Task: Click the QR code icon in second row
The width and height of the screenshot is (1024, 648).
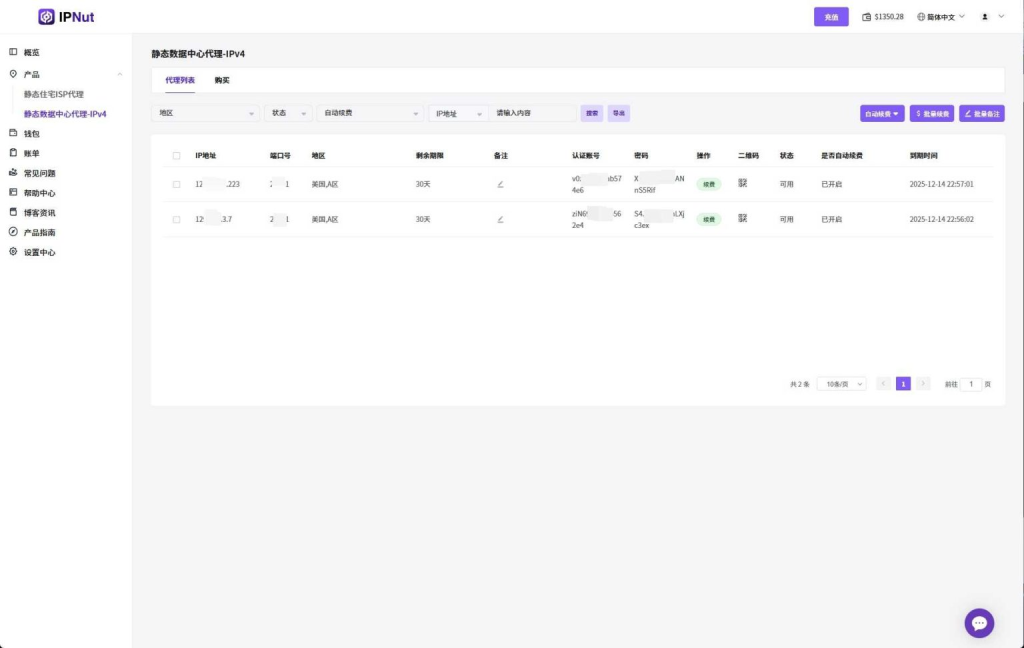Action: 743,218
